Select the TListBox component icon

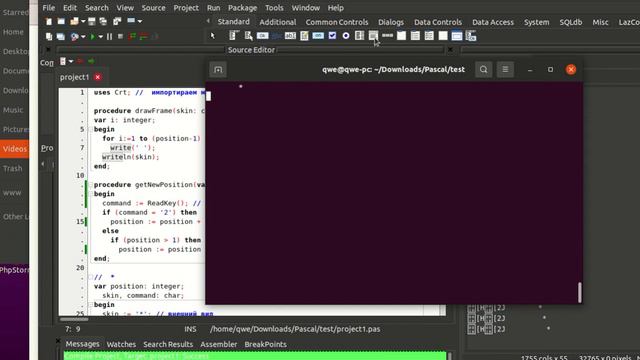coord(360,36)
